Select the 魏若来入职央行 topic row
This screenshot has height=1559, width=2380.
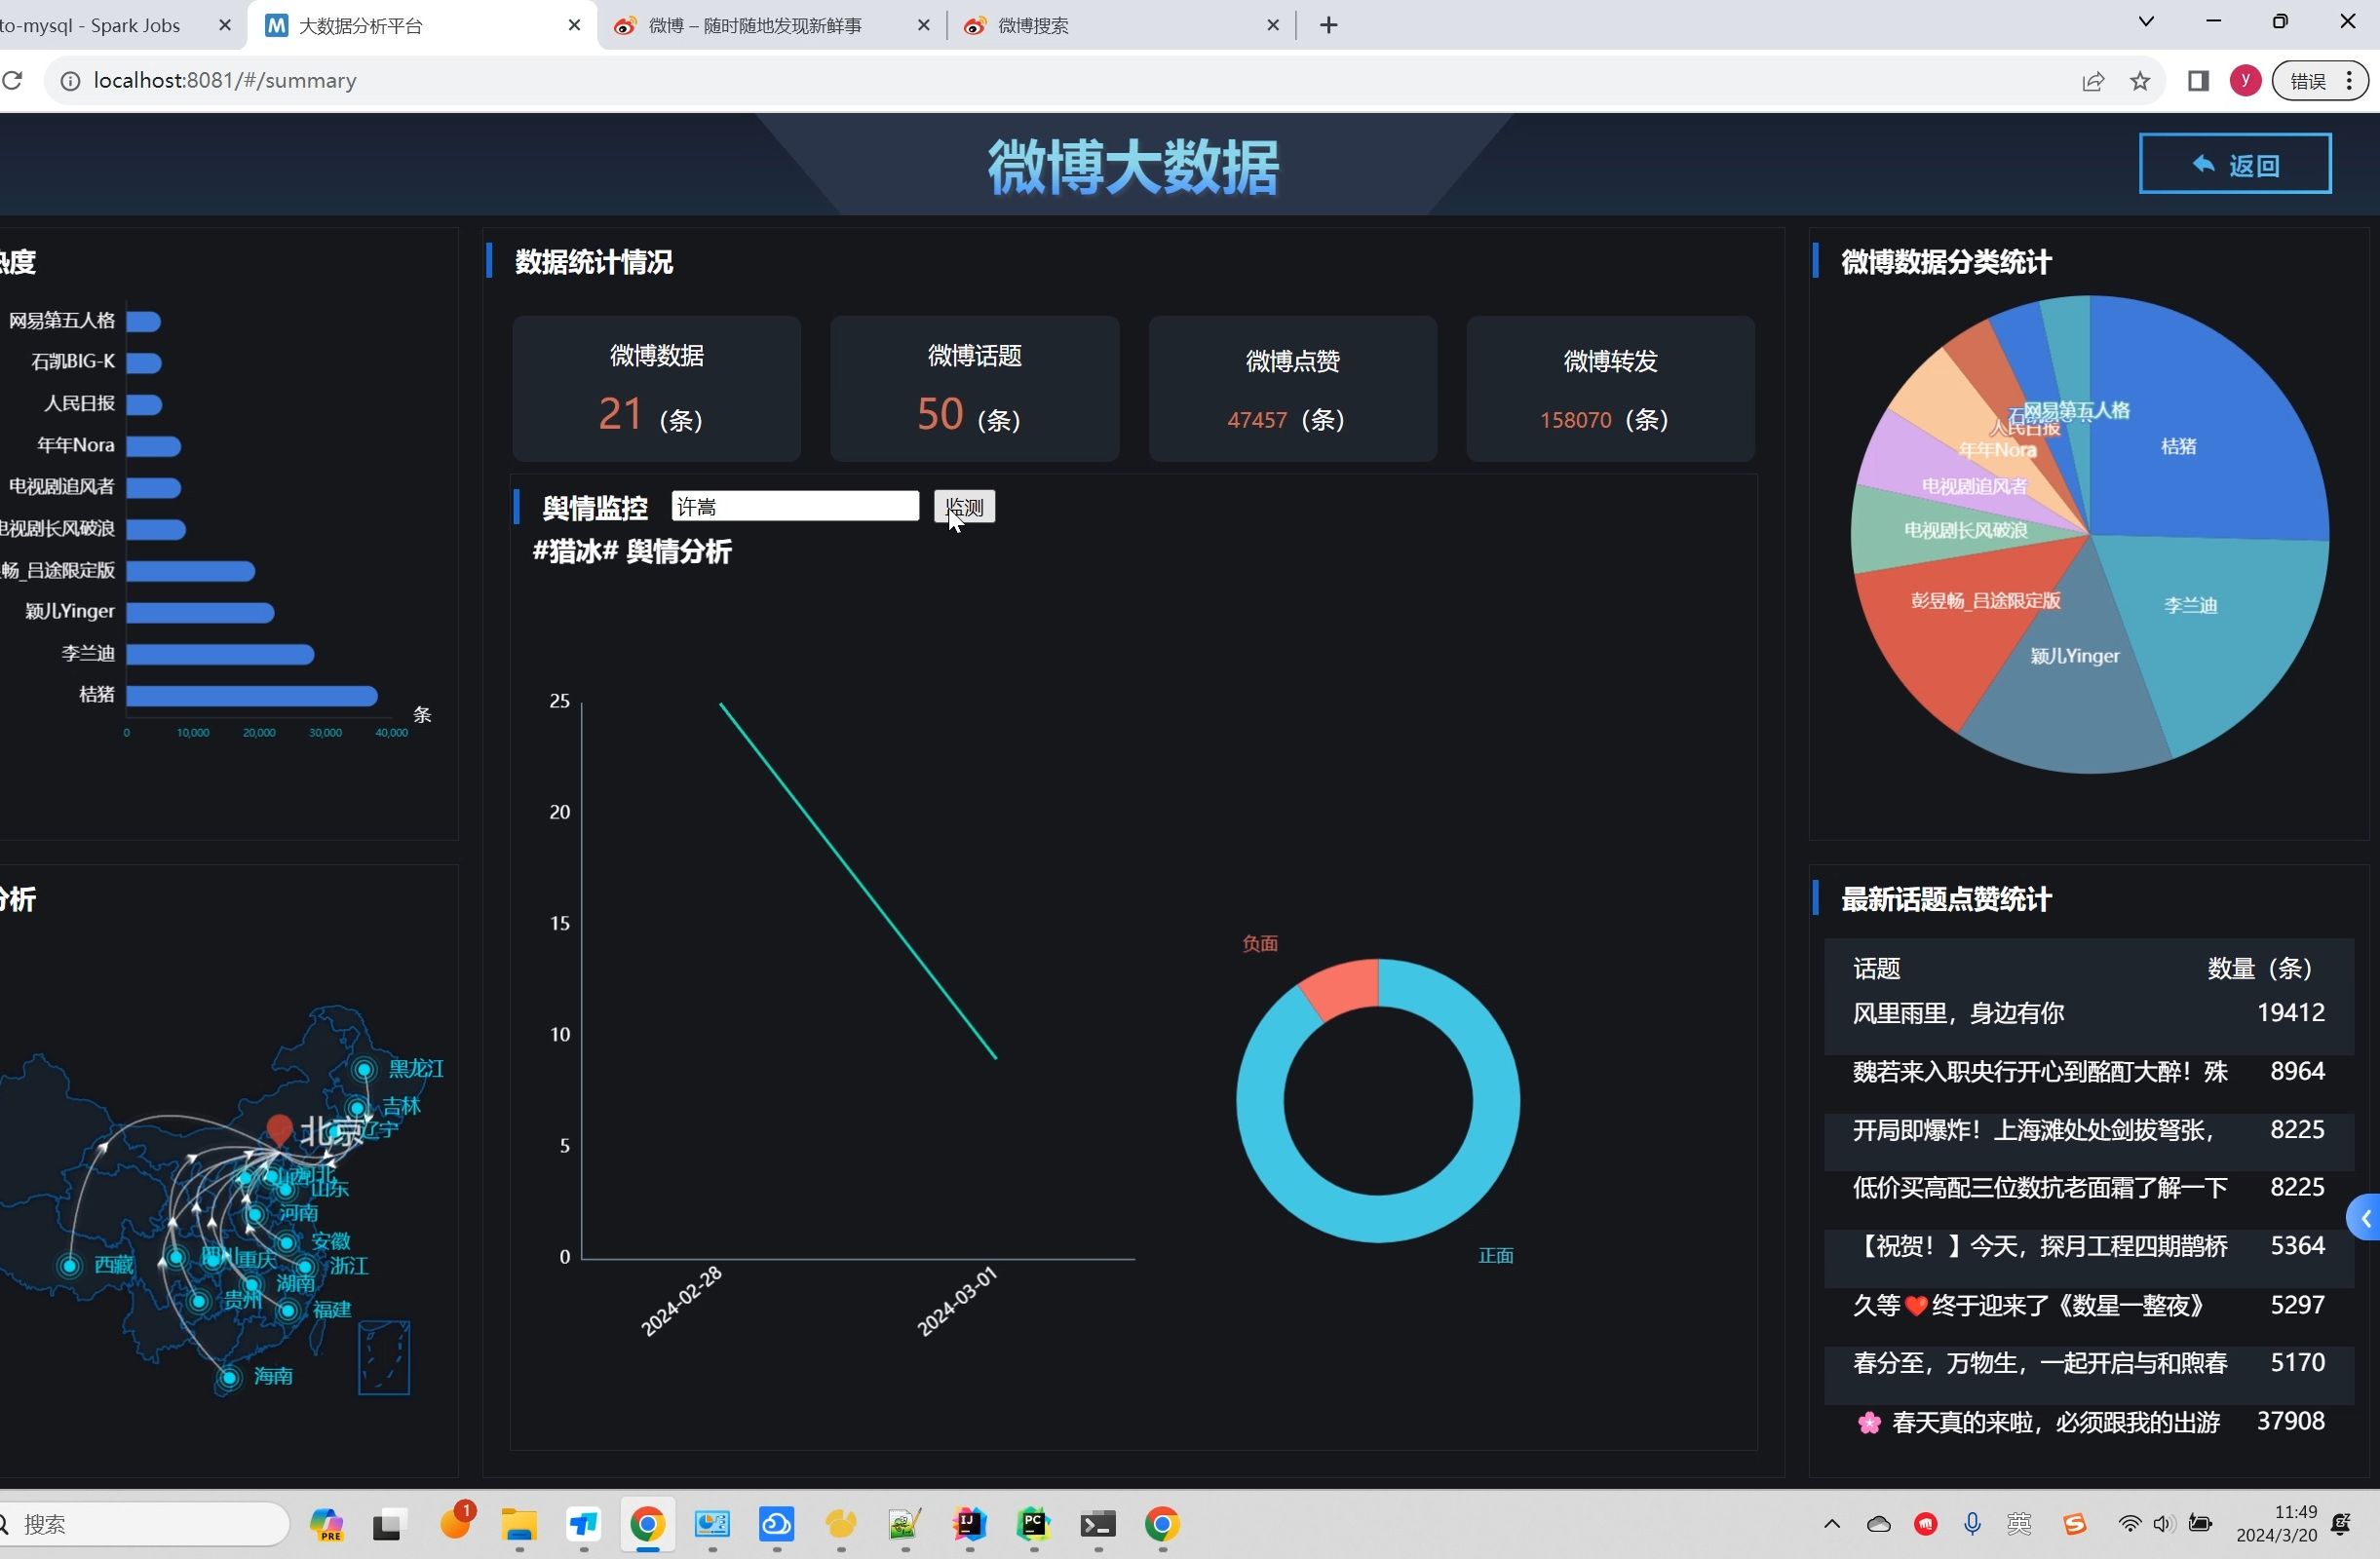(x=2088, y=1071)
